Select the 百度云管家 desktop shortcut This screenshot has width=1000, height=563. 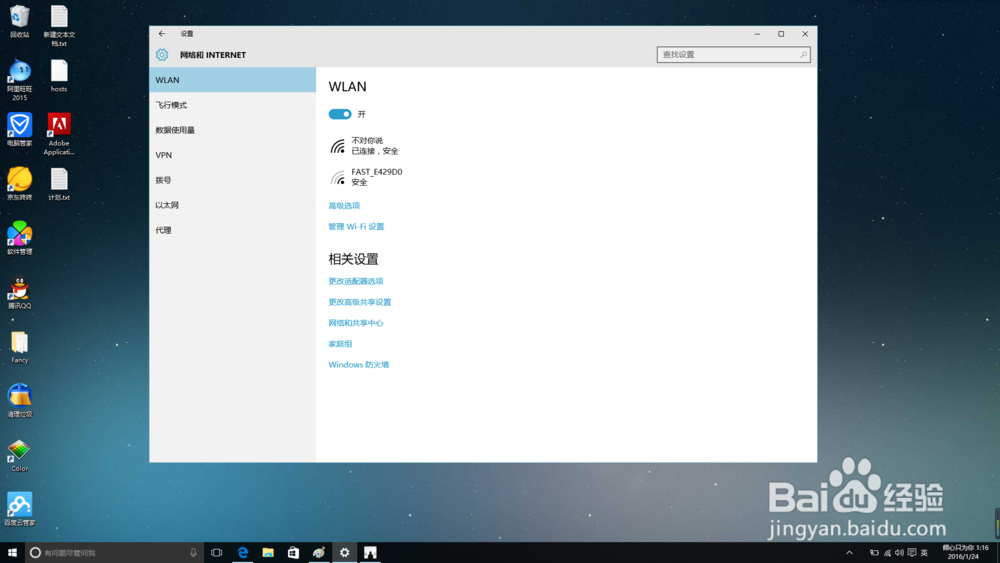(x=20, y=509)
